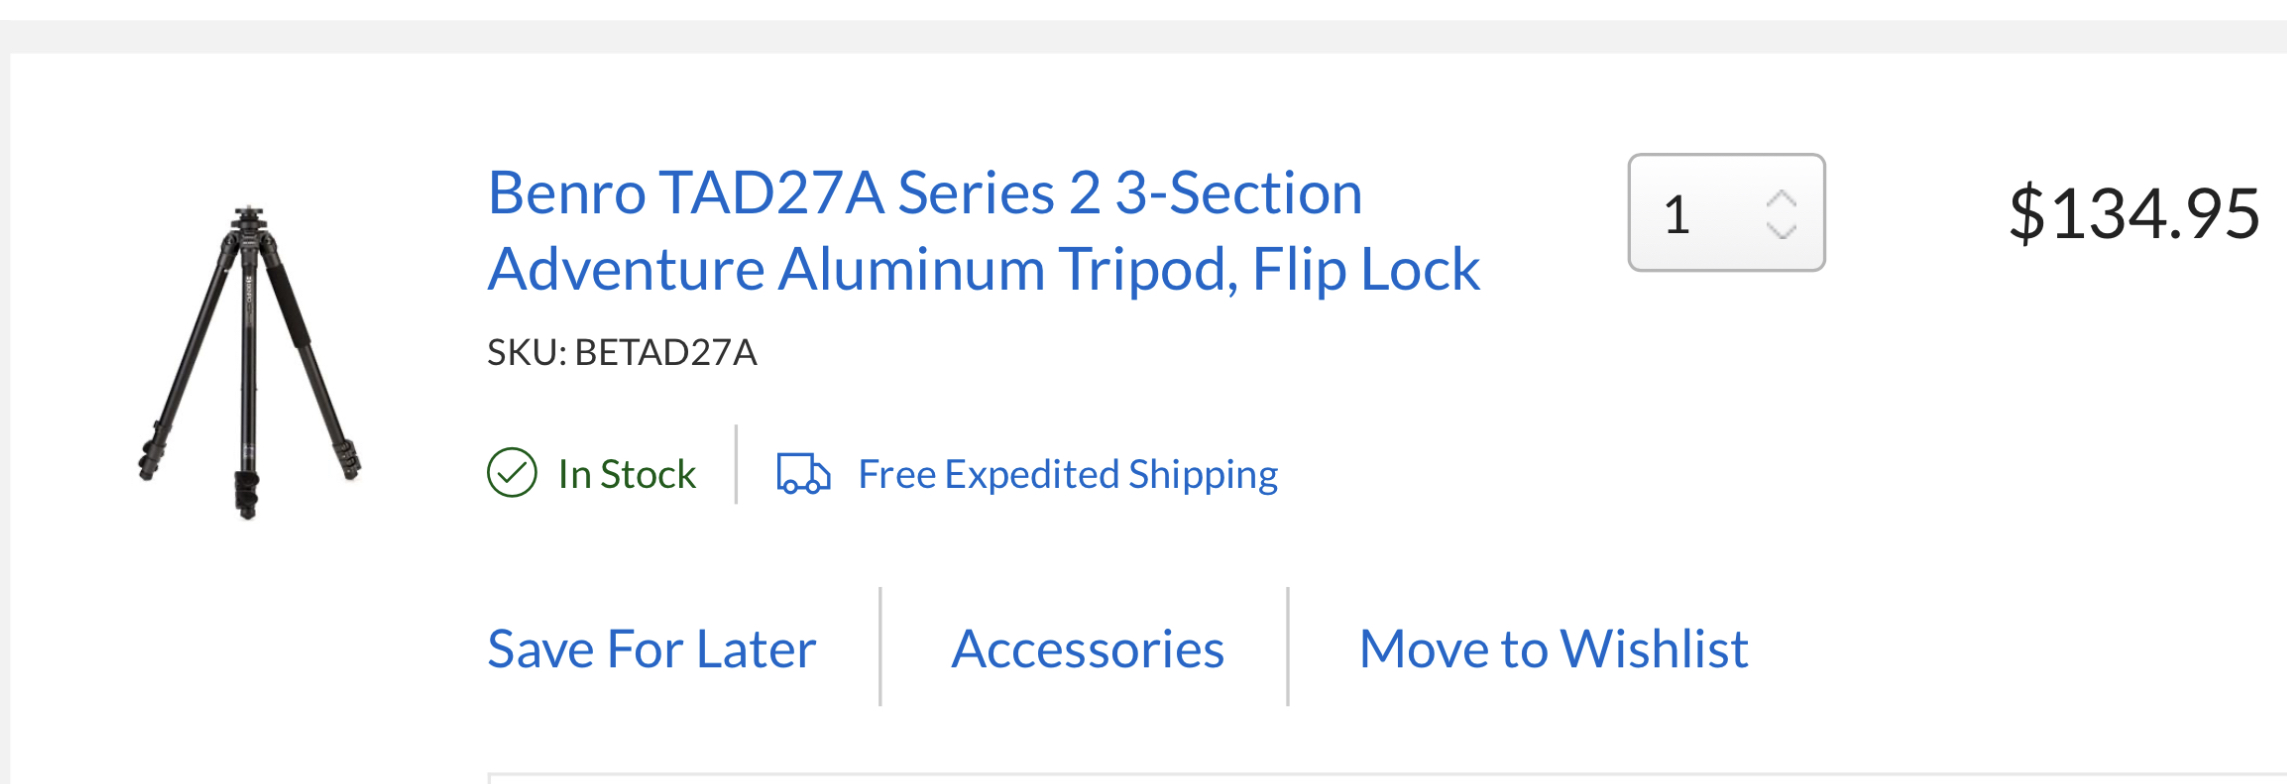Click the SKU: BETAD27A text
The width and height of the screenshot is (2287, 784).
pos(621,353)
